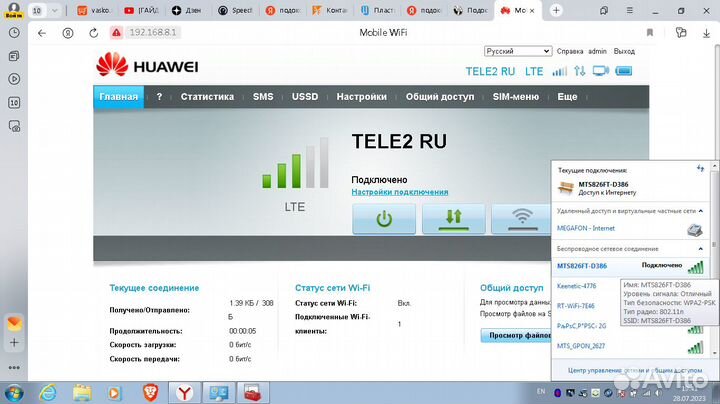Click the admin user link
Screen dimensions: 720x404
[597, 51]
